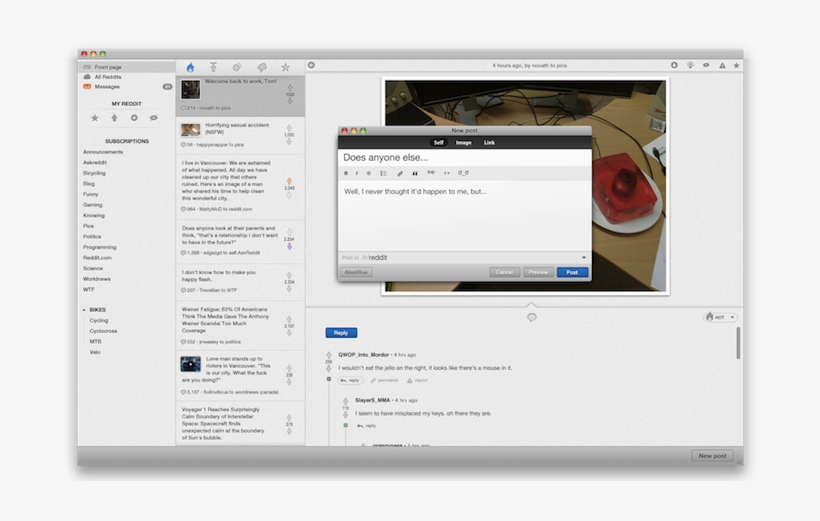820x521 pixels.
Task: Switch to the Link tab in New post
Action: pyautogui.click(x=489, y=142)
